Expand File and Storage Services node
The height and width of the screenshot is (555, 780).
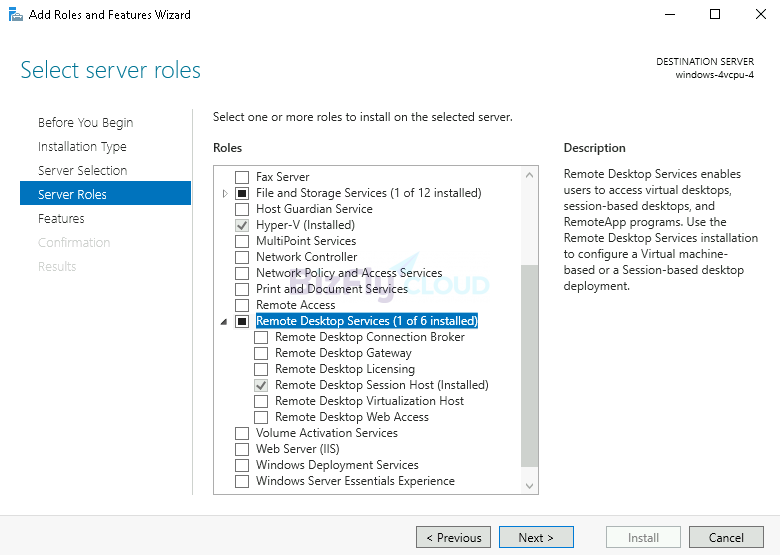[x=225, y=193]
